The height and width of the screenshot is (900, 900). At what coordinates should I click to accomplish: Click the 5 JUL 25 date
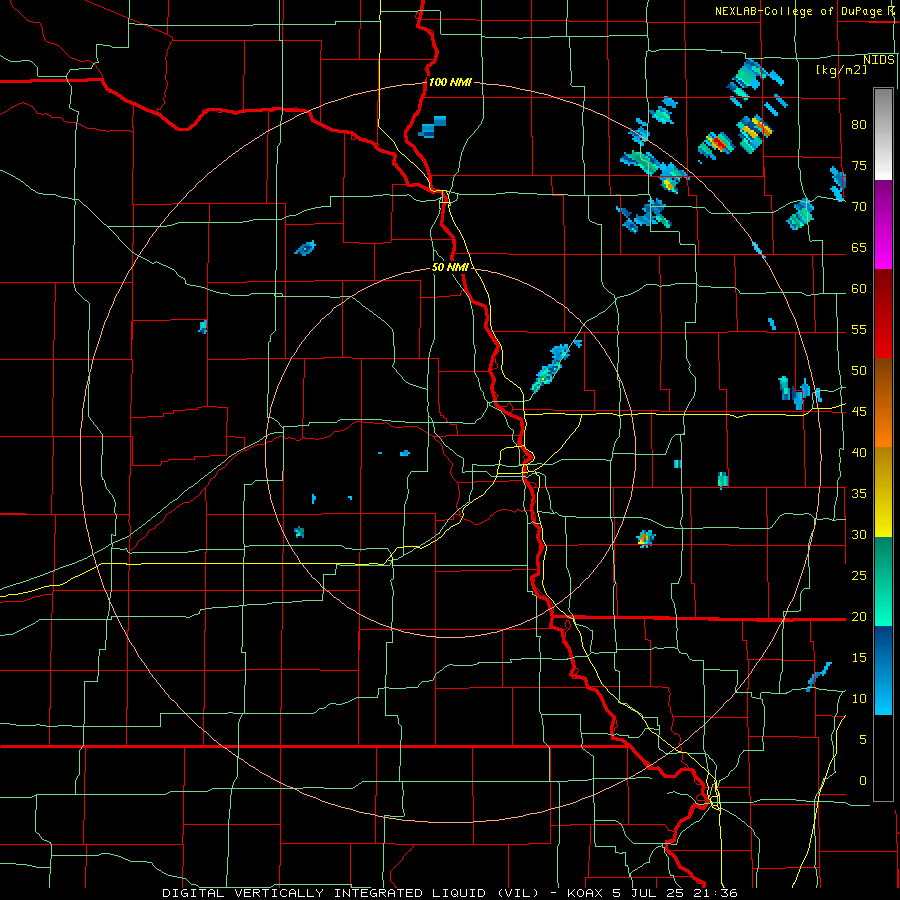pos(651,893)
